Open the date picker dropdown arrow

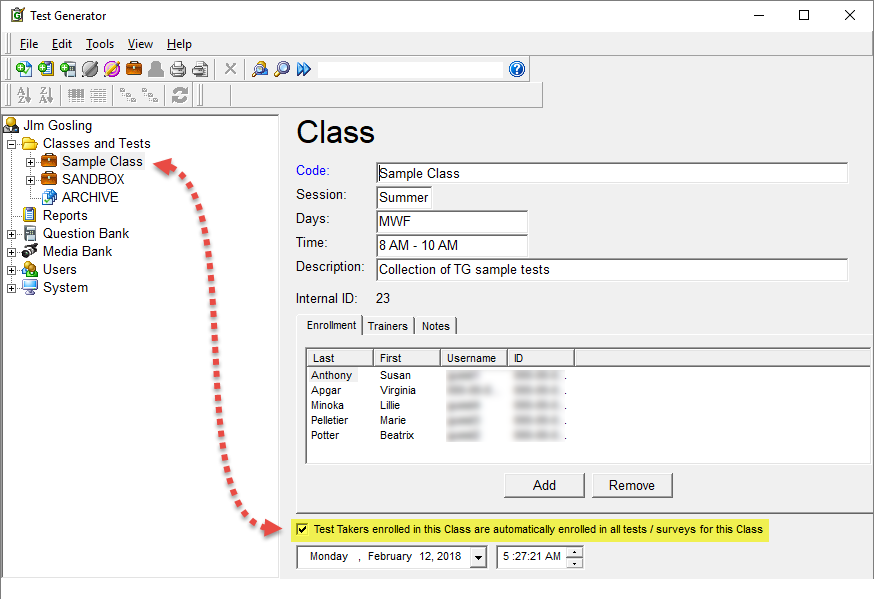click(x=478, y=557)
